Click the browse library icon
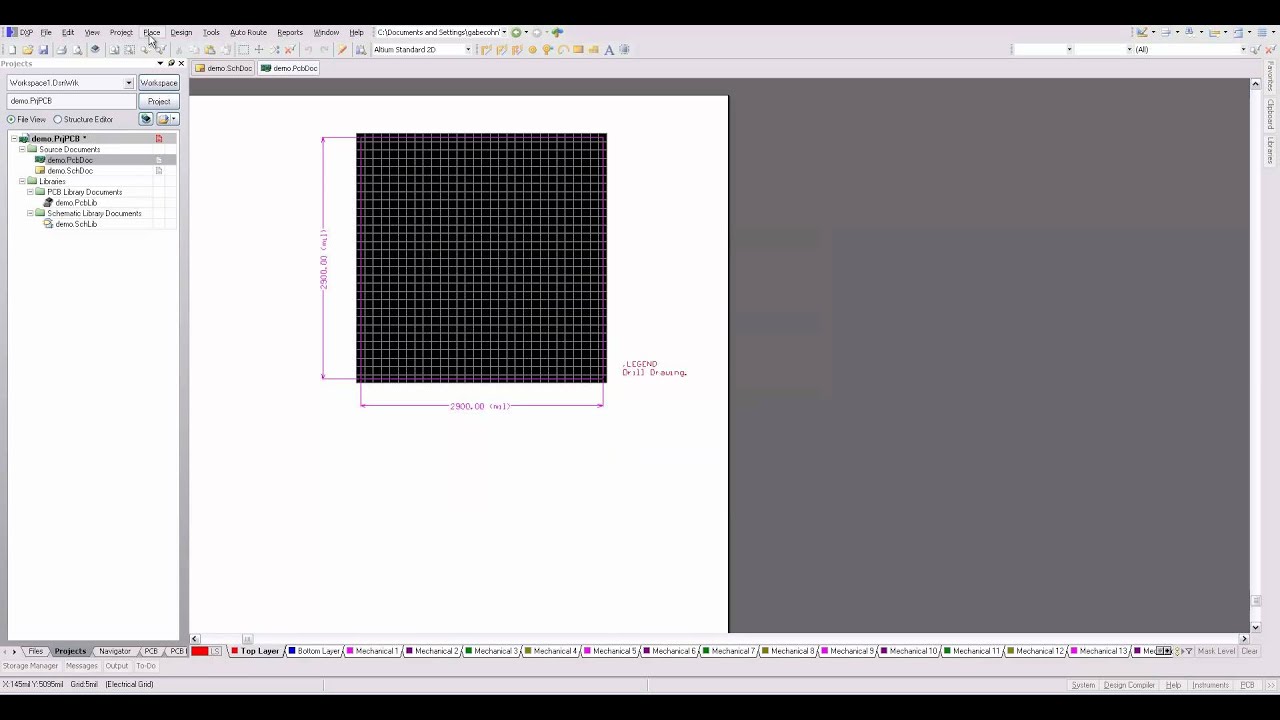 tap(361, 49)
